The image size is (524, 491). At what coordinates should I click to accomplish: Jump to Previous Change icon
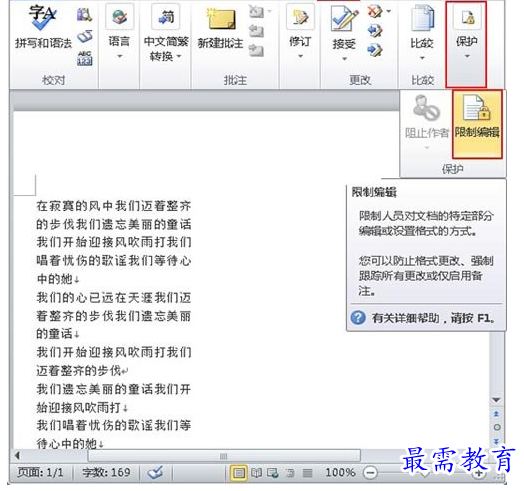coord(375,31)
